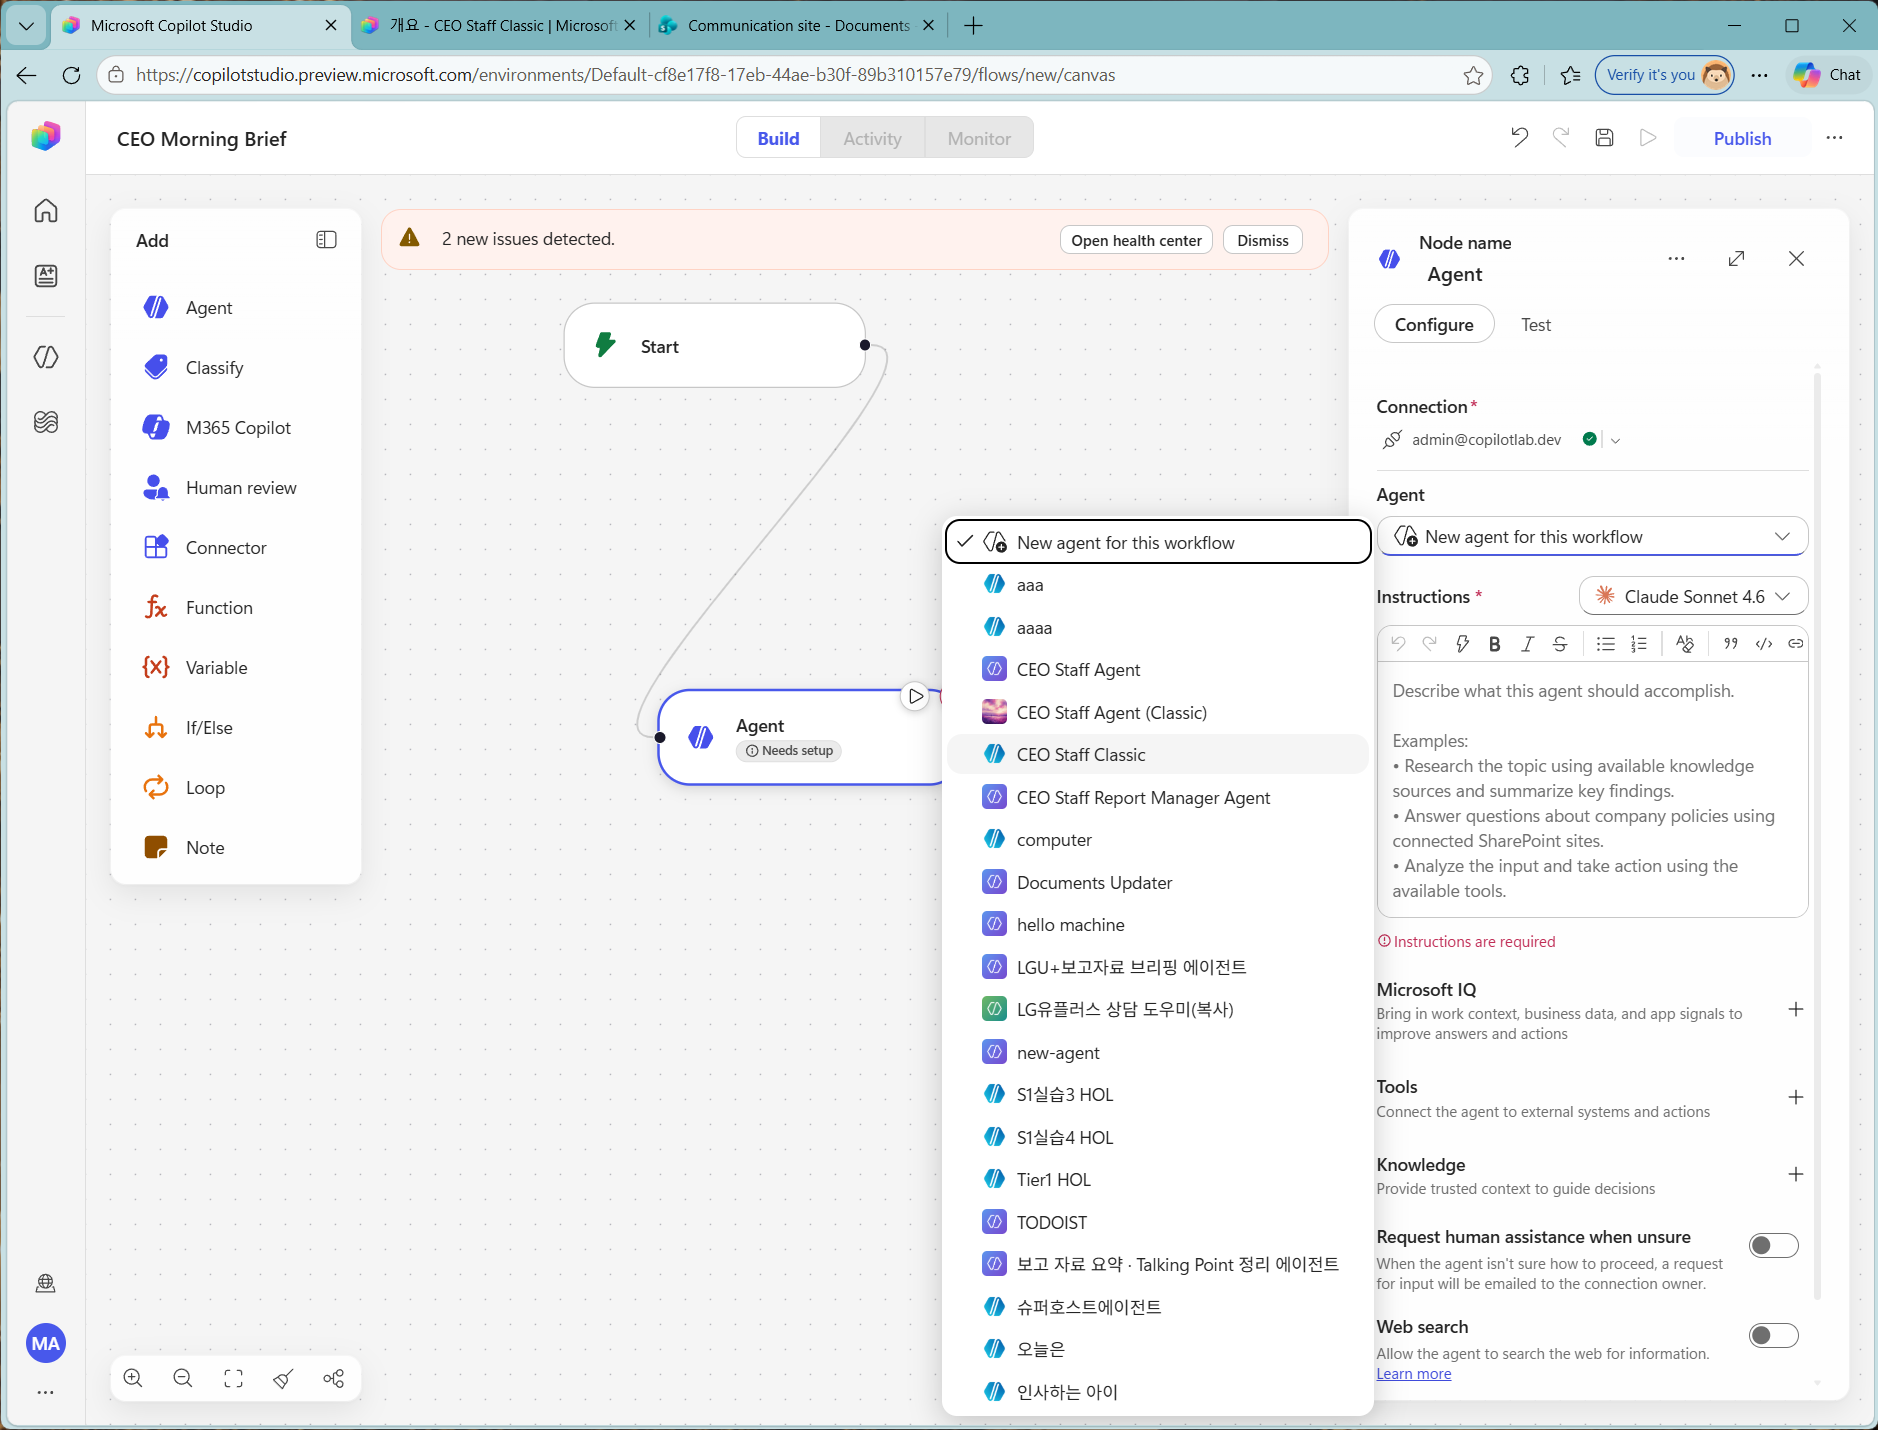Run the Agent node with its play button
Screen dimensions: 1878x1430
click(915, 696)
